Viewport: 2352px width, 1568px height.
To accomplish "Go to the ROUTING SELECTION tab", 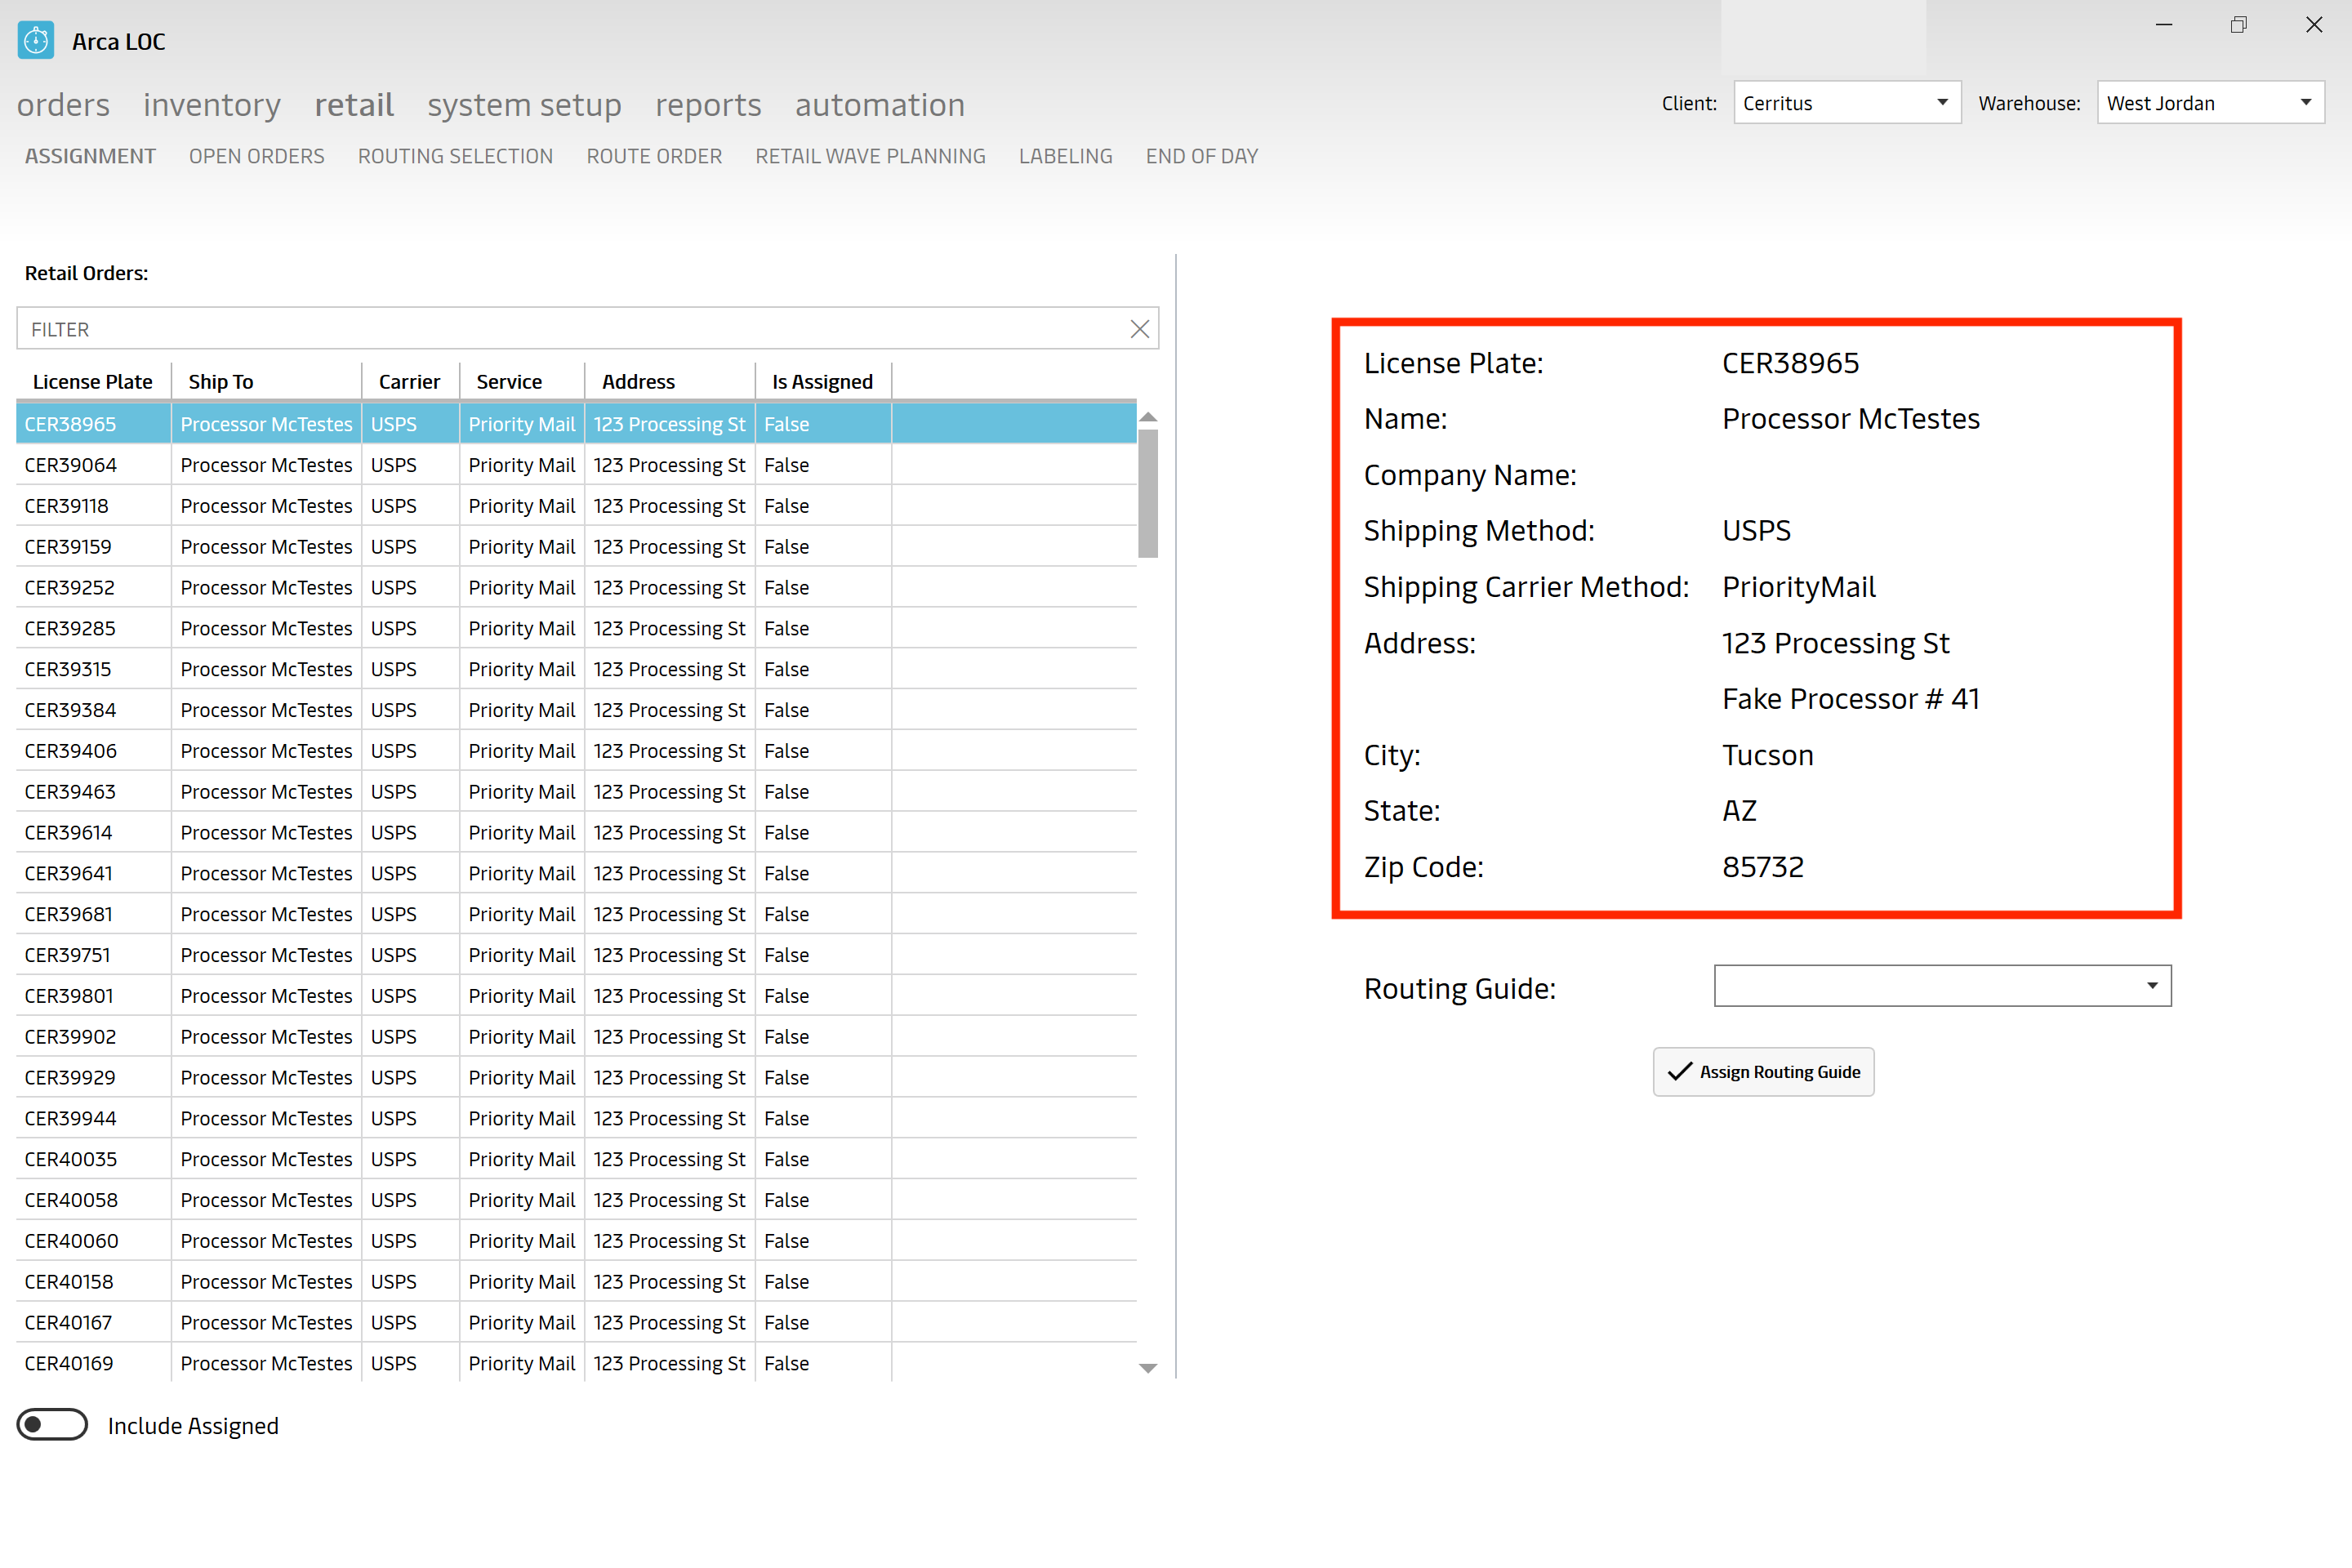I will [x=455, y=156].
